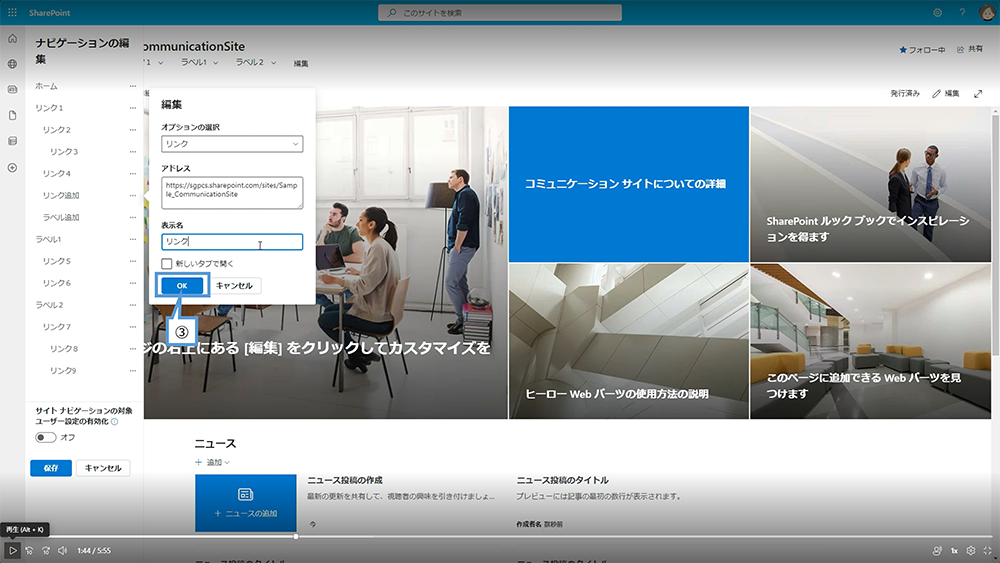Skip forward 10 seconds in video

[46, 550]
